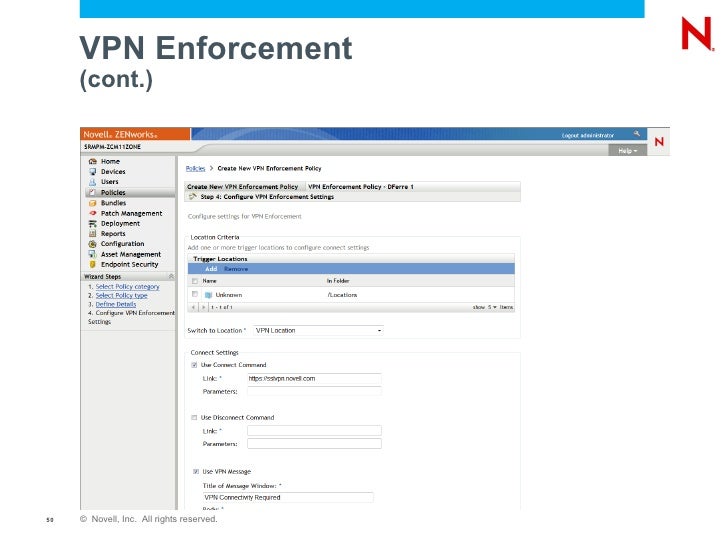Click the Policies icon in sidebar
The width and height of the screenshot is (728, 546).
tap(92, 193)
